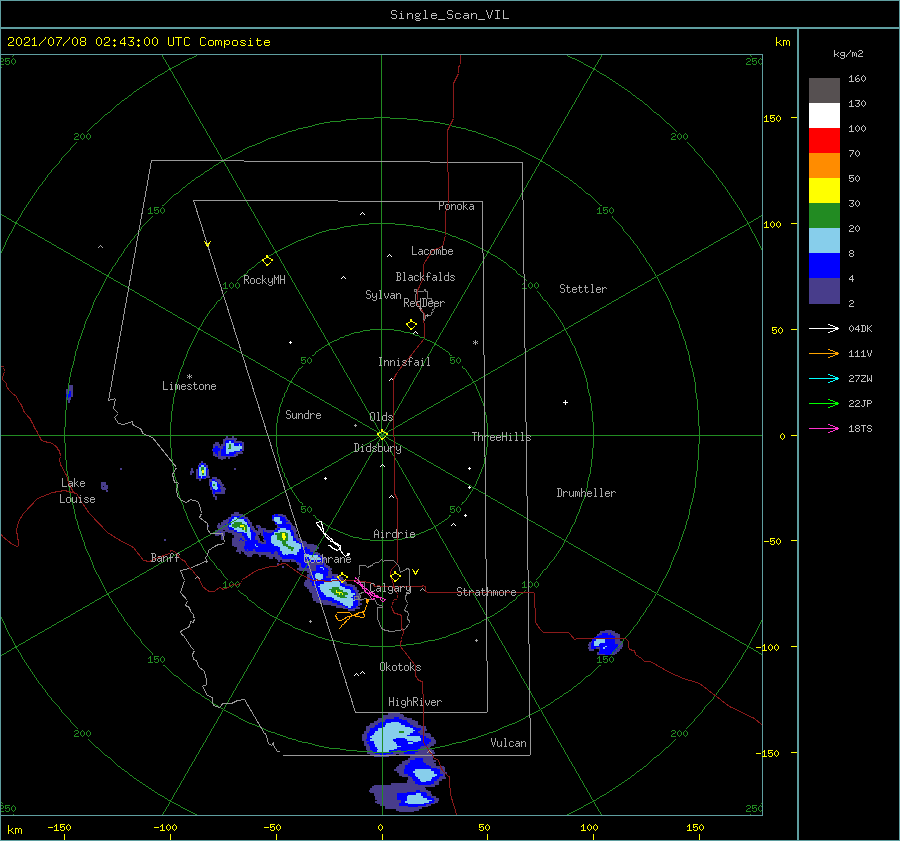Click the white 04DK track arrow
The width and height of the screenshot is (900, 841).
824,328
